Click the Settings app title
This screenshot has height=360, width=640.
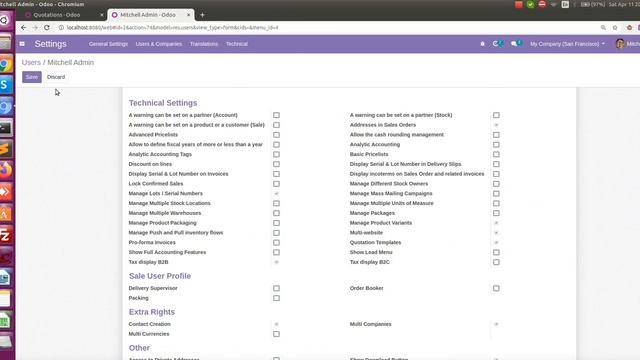point(51,44)
